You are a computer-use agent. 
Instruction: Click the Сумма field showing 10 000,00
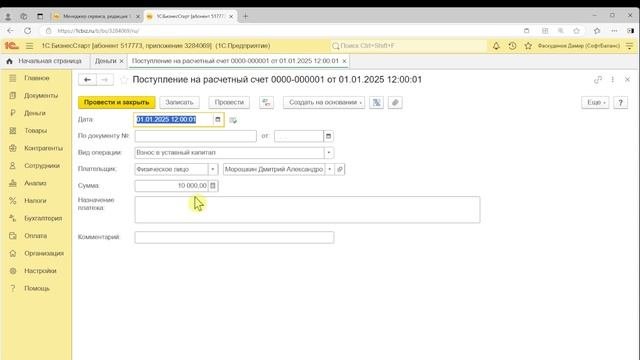pos(172,186)
